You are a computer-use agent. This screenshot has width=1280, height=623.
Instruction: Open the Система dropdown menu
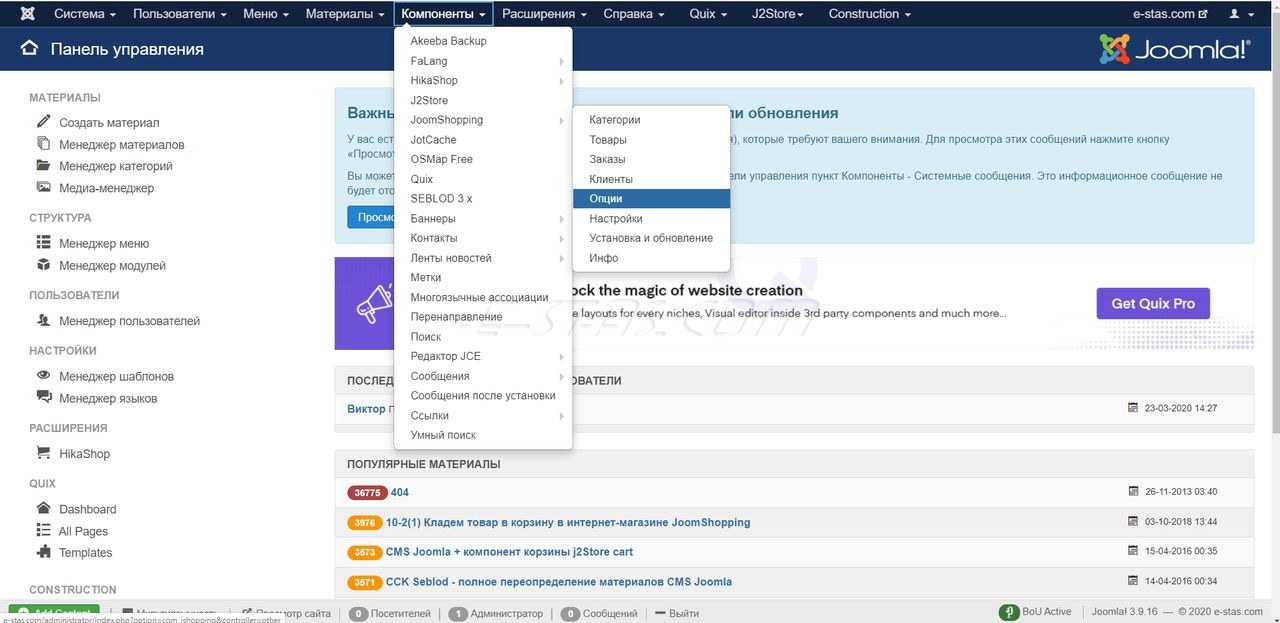pos(85,14)
